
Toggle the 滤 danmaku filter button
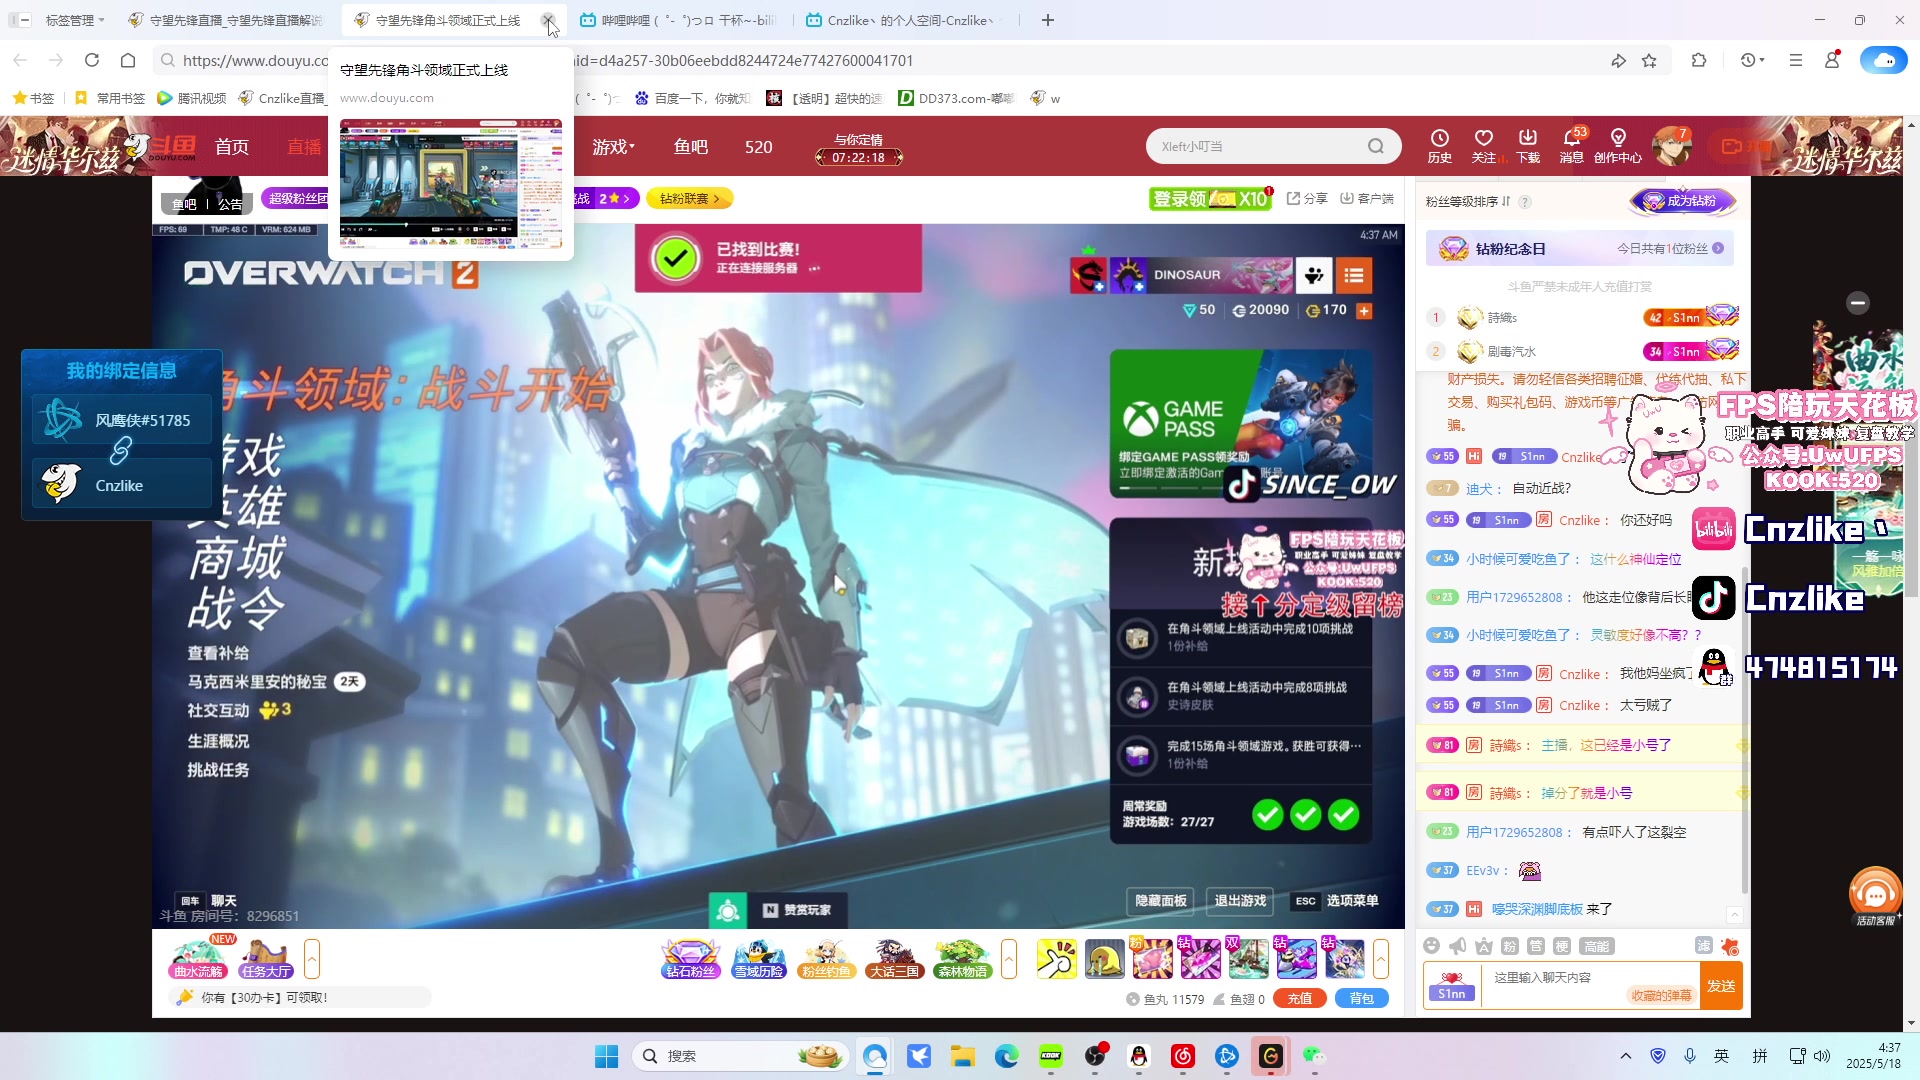click(1704, 945)
